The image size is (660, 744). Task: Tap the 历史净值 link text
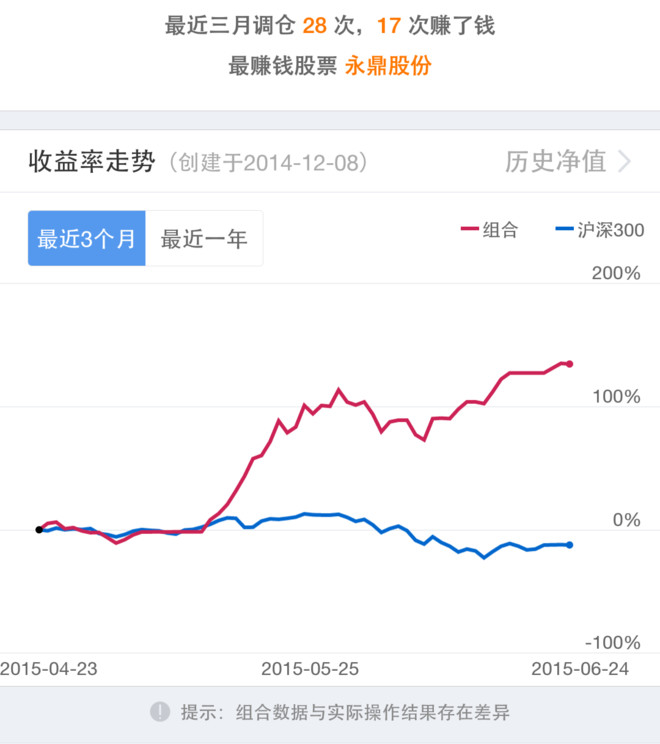tap(555, 162)
